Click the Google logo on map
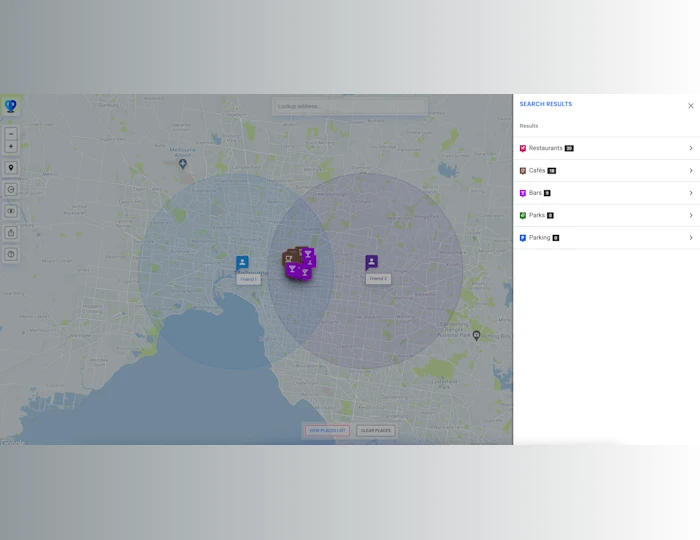 12,442
